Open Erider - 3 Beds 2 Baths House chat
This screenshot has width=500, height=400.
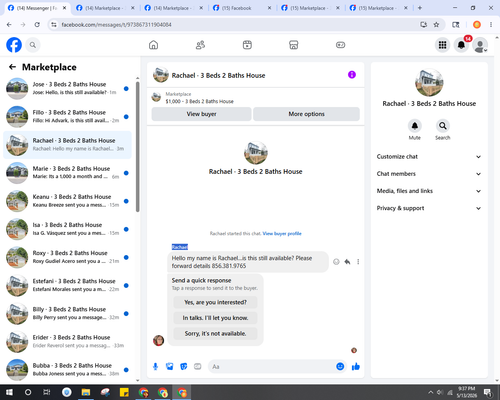tap(67, 342)
